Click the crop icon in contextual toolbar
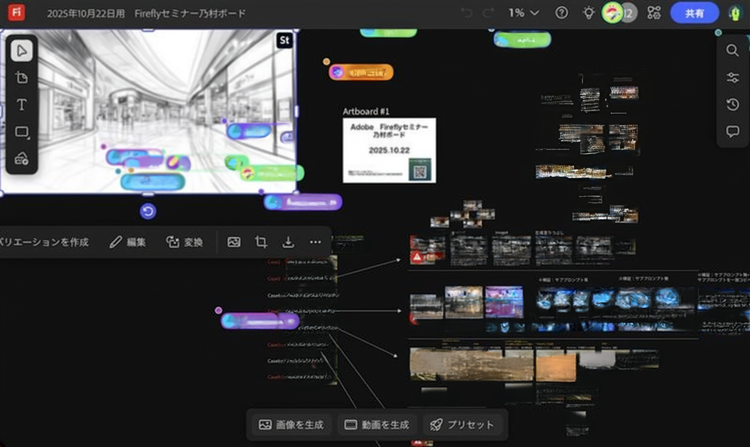Viewport: 750px width, 447px height. pyautogui.click(x=261, y=242)
